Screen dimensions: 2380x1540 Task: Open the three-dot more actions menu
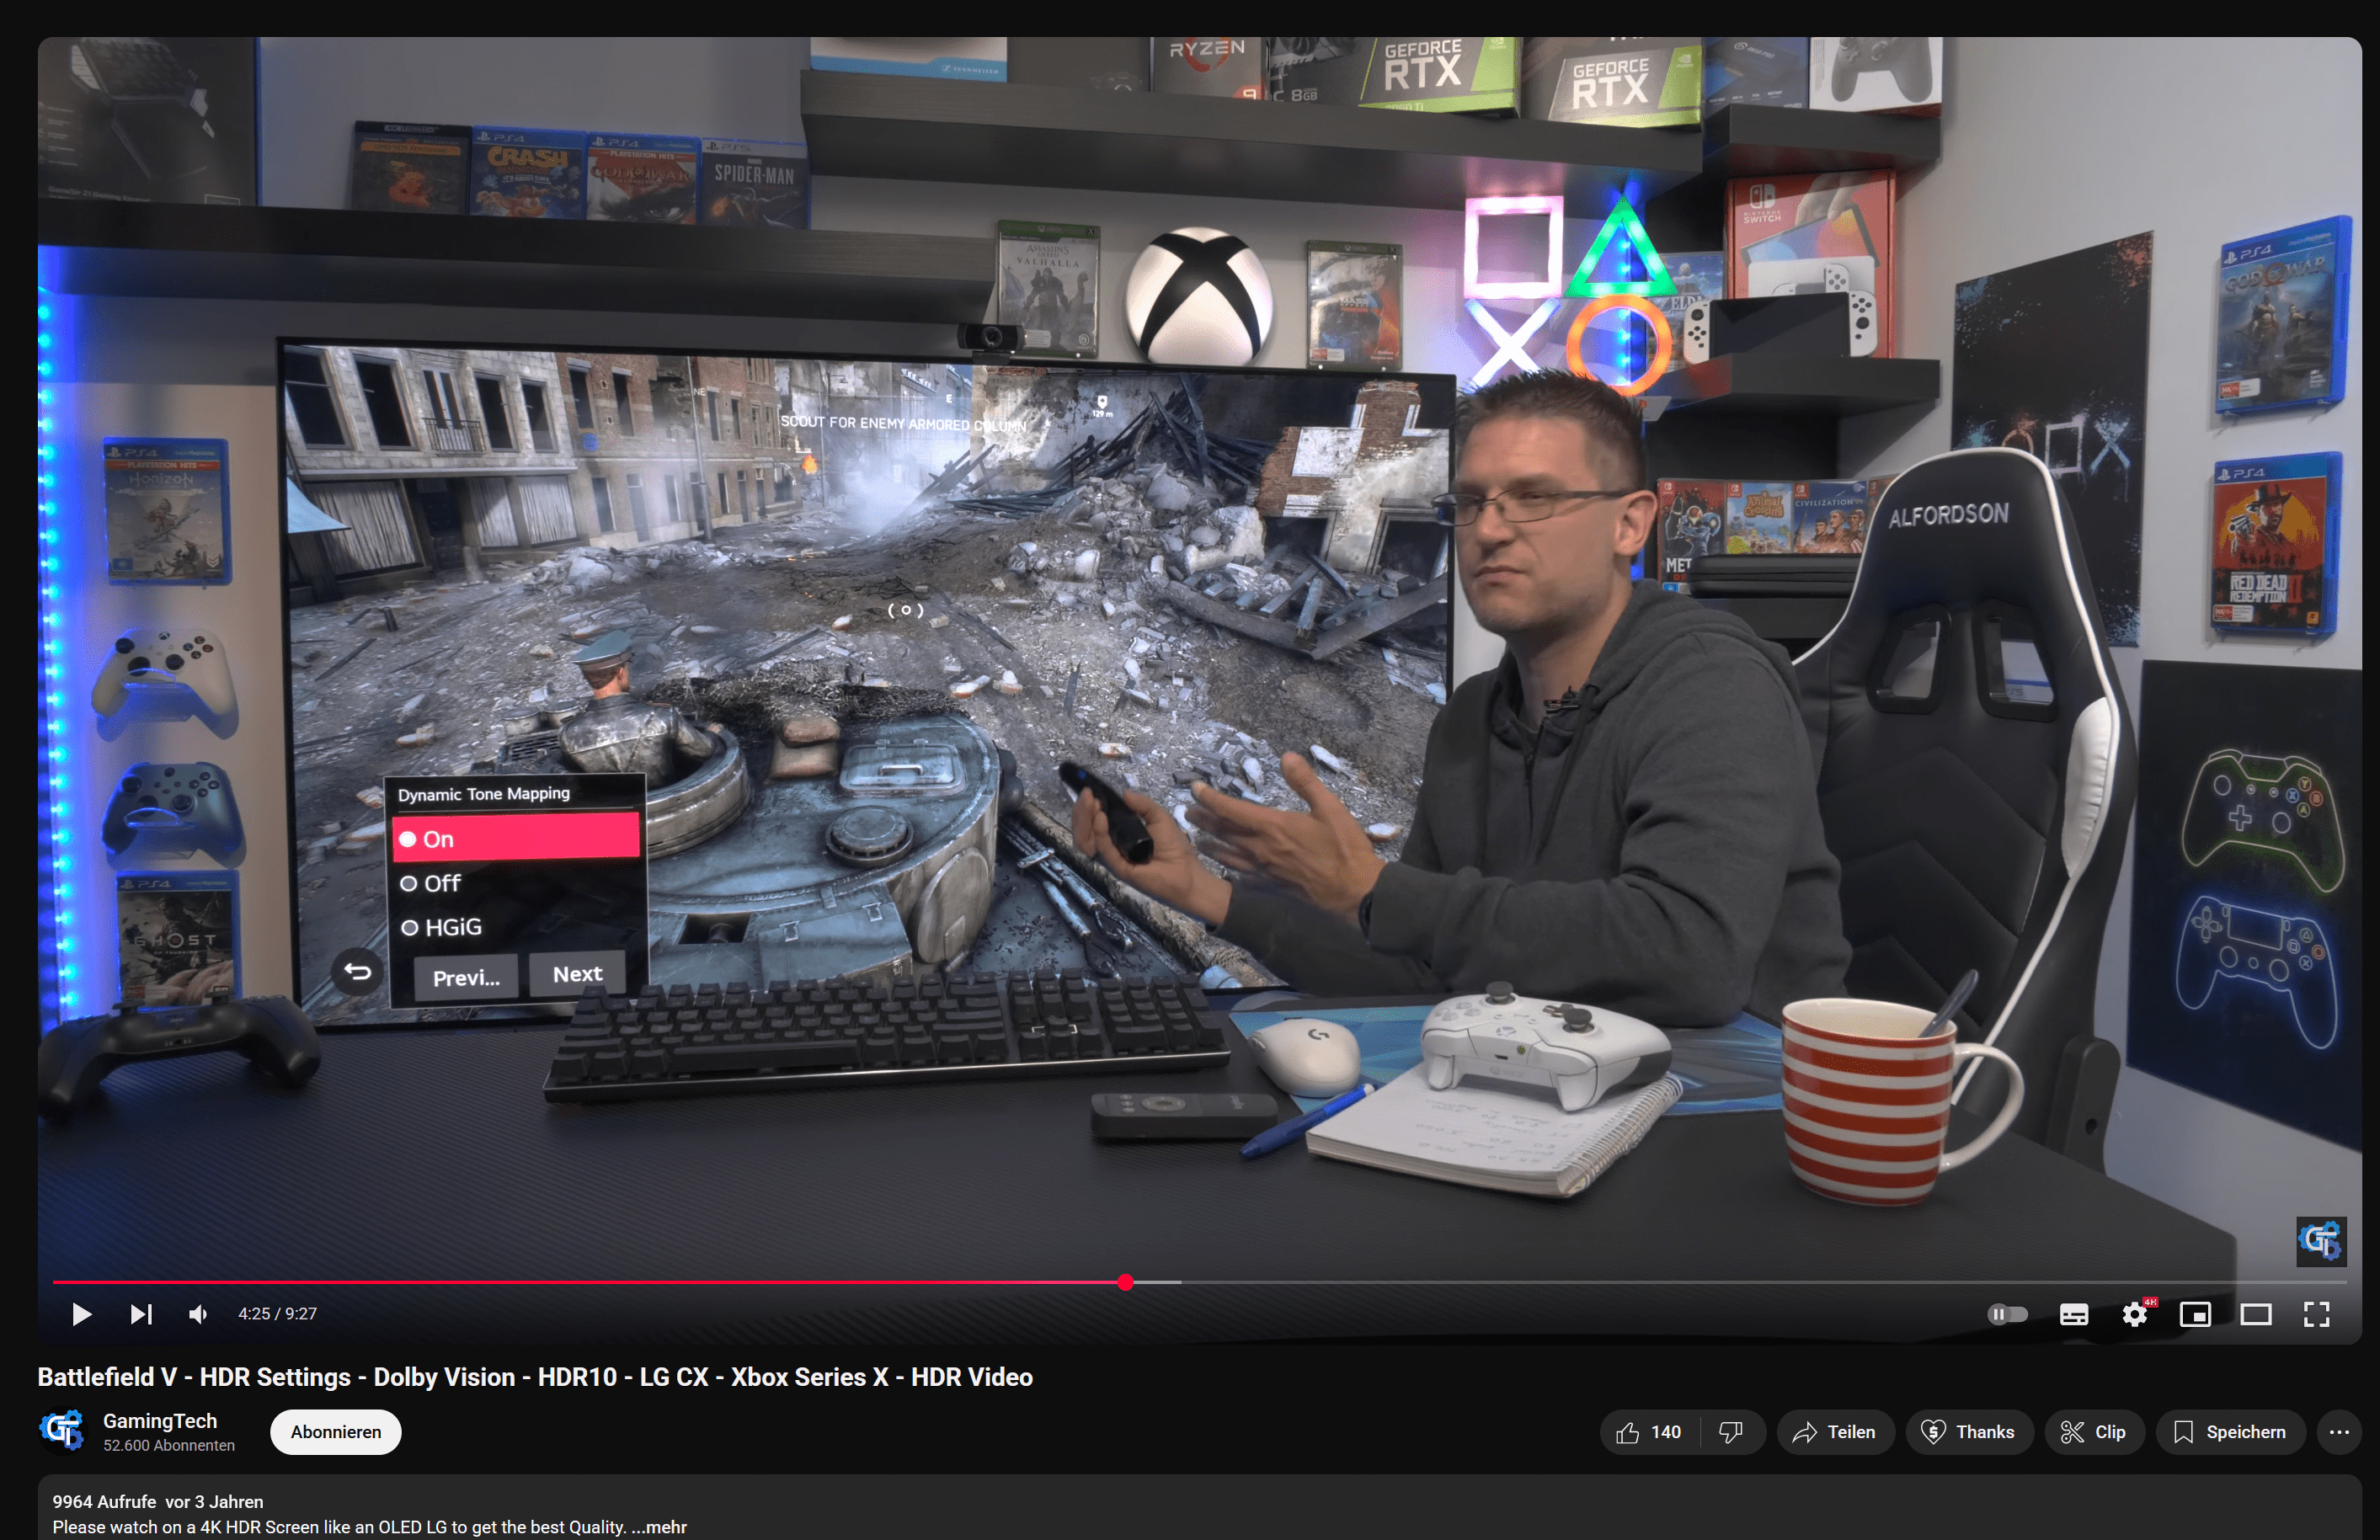tap(2339, 1432)
